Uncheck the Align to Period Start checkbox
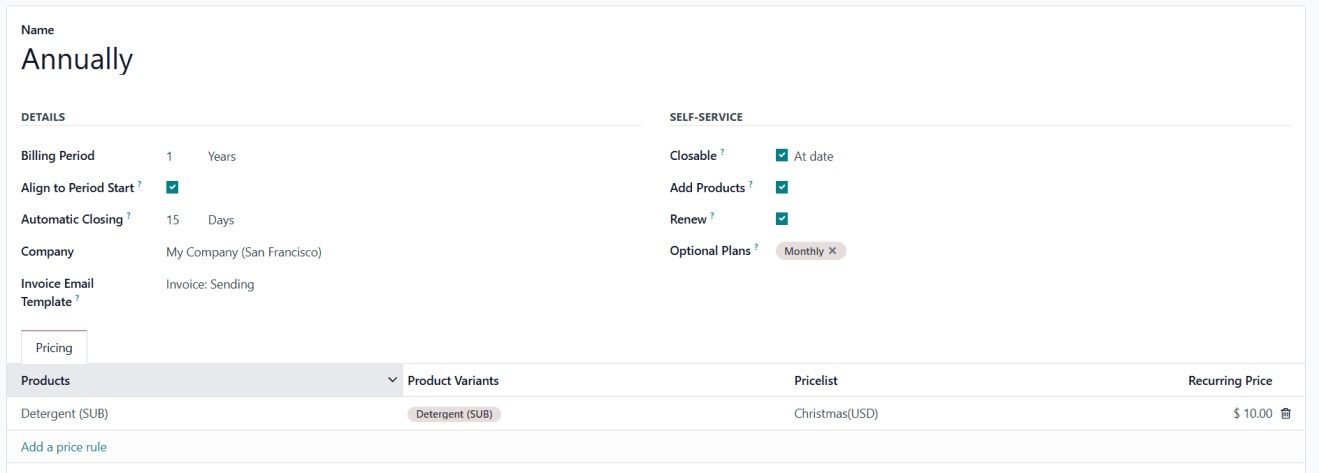This screenshot has width=1319, height=473. tap(172, 187)
